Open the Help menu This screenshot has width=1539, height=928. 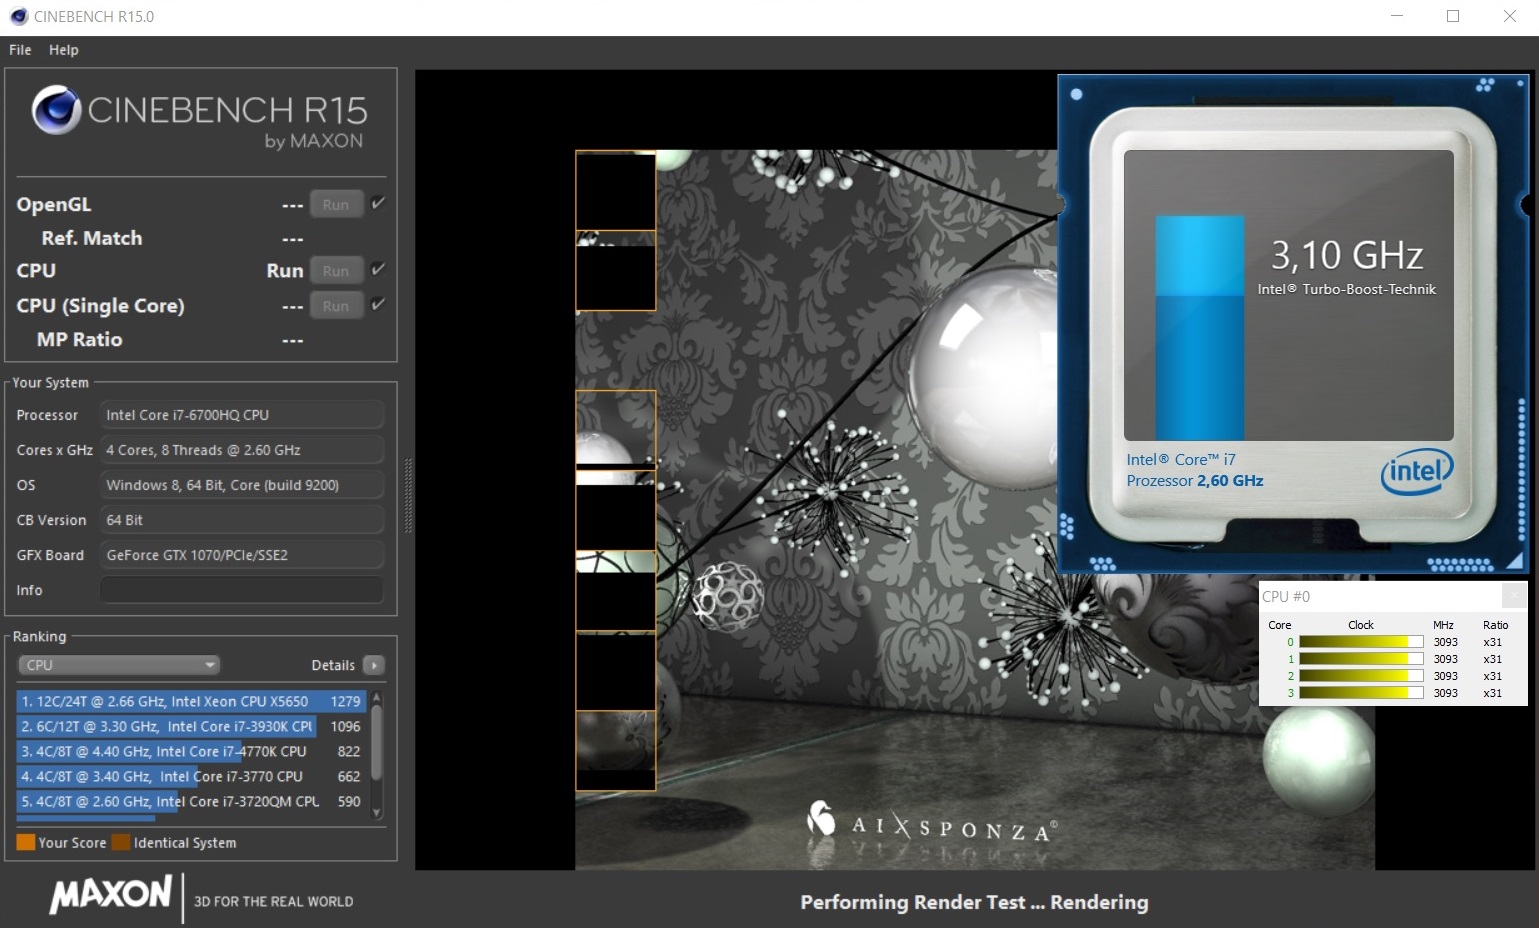(64, 50)
